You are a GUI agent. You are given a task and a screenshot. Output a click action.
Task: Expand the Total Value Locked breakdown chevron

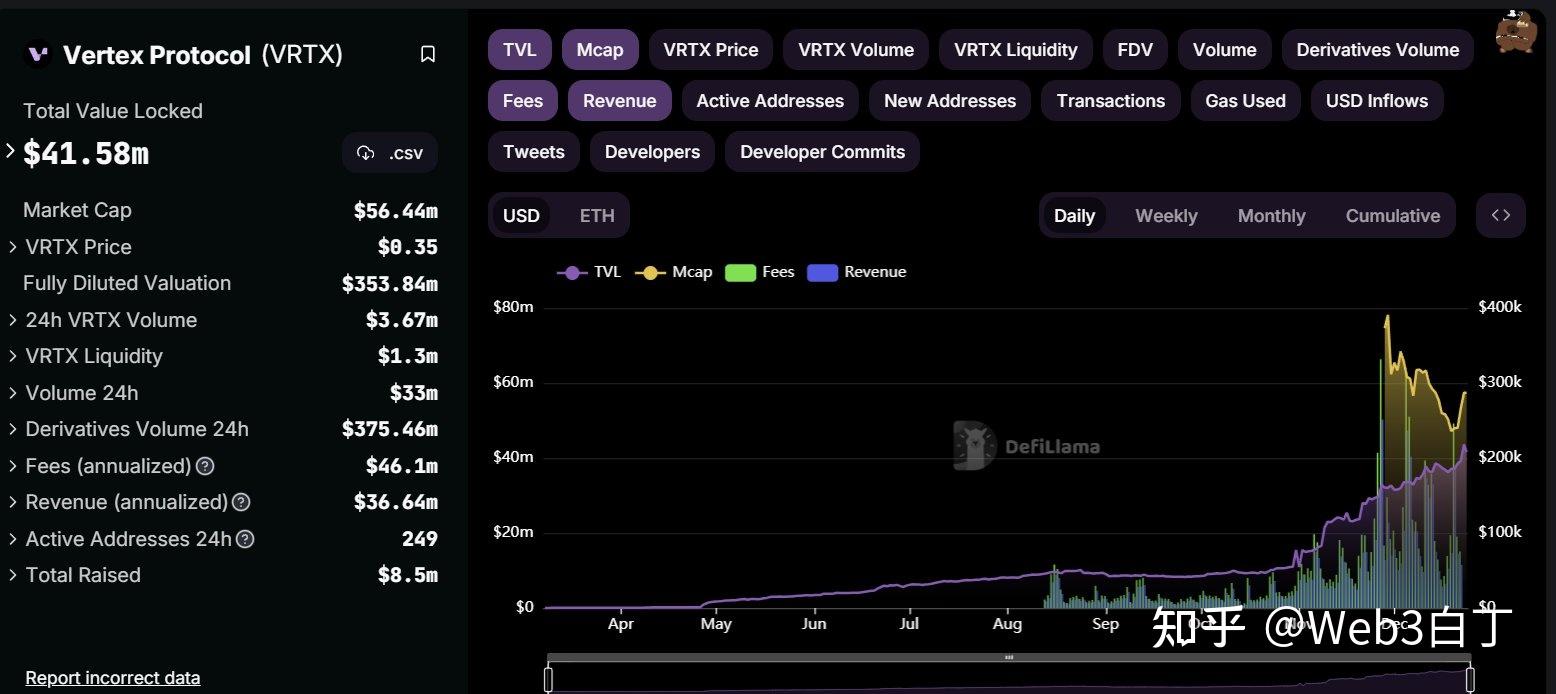(10, 151)
